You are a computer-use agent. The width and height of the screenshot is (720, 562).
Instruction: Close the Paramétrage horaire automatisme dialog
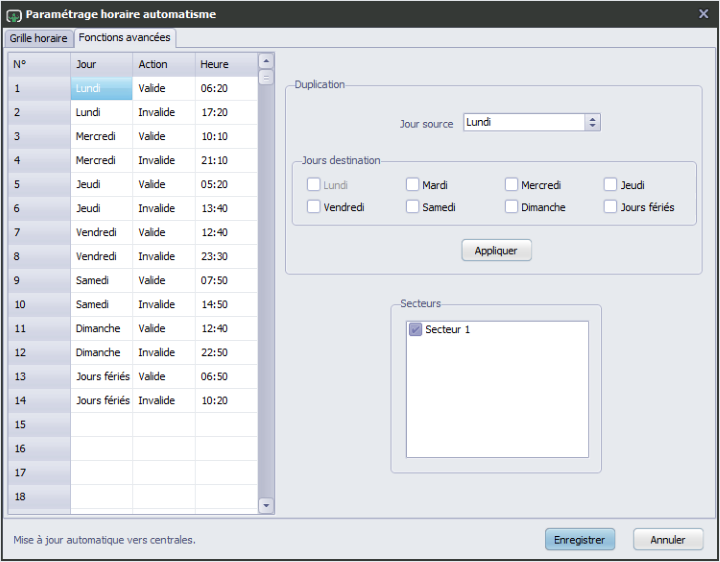click(703, 14)
